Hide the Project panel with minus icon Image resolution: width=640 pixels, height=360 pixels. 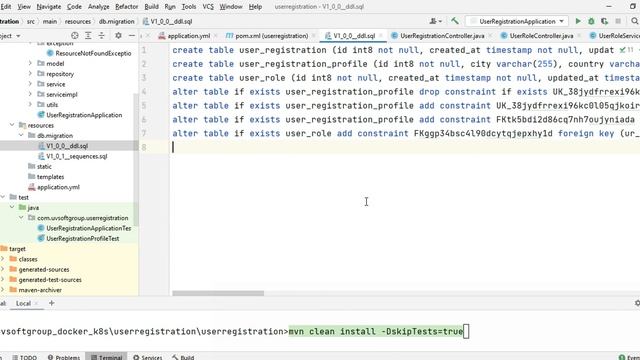[x=131, y=36]
